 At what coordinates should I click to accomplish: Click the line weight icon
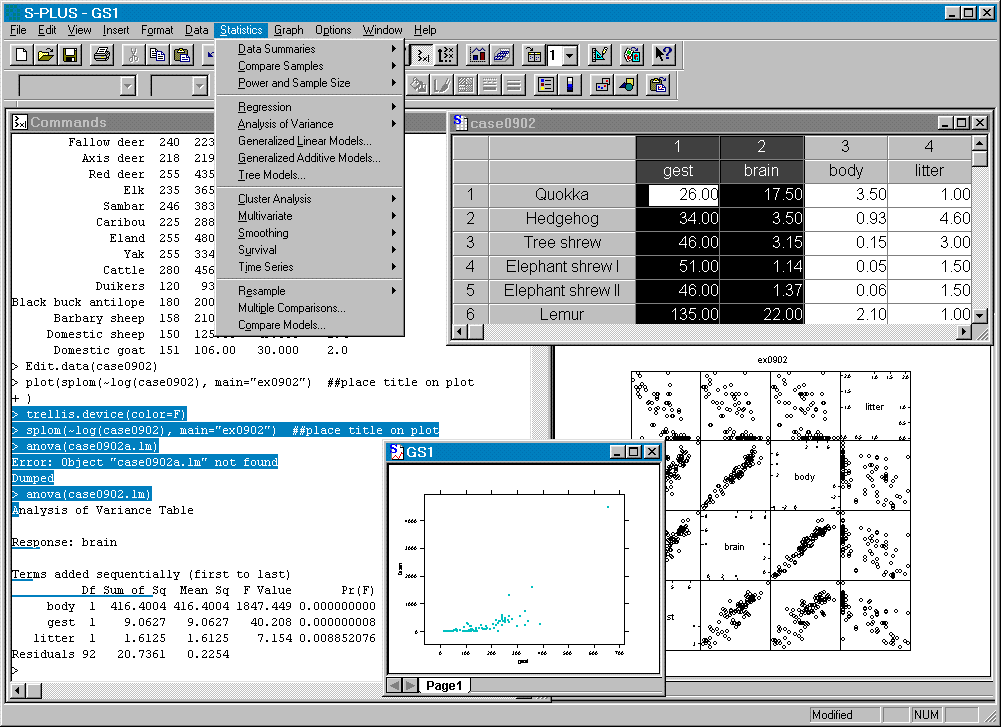[x=513, y=85]
